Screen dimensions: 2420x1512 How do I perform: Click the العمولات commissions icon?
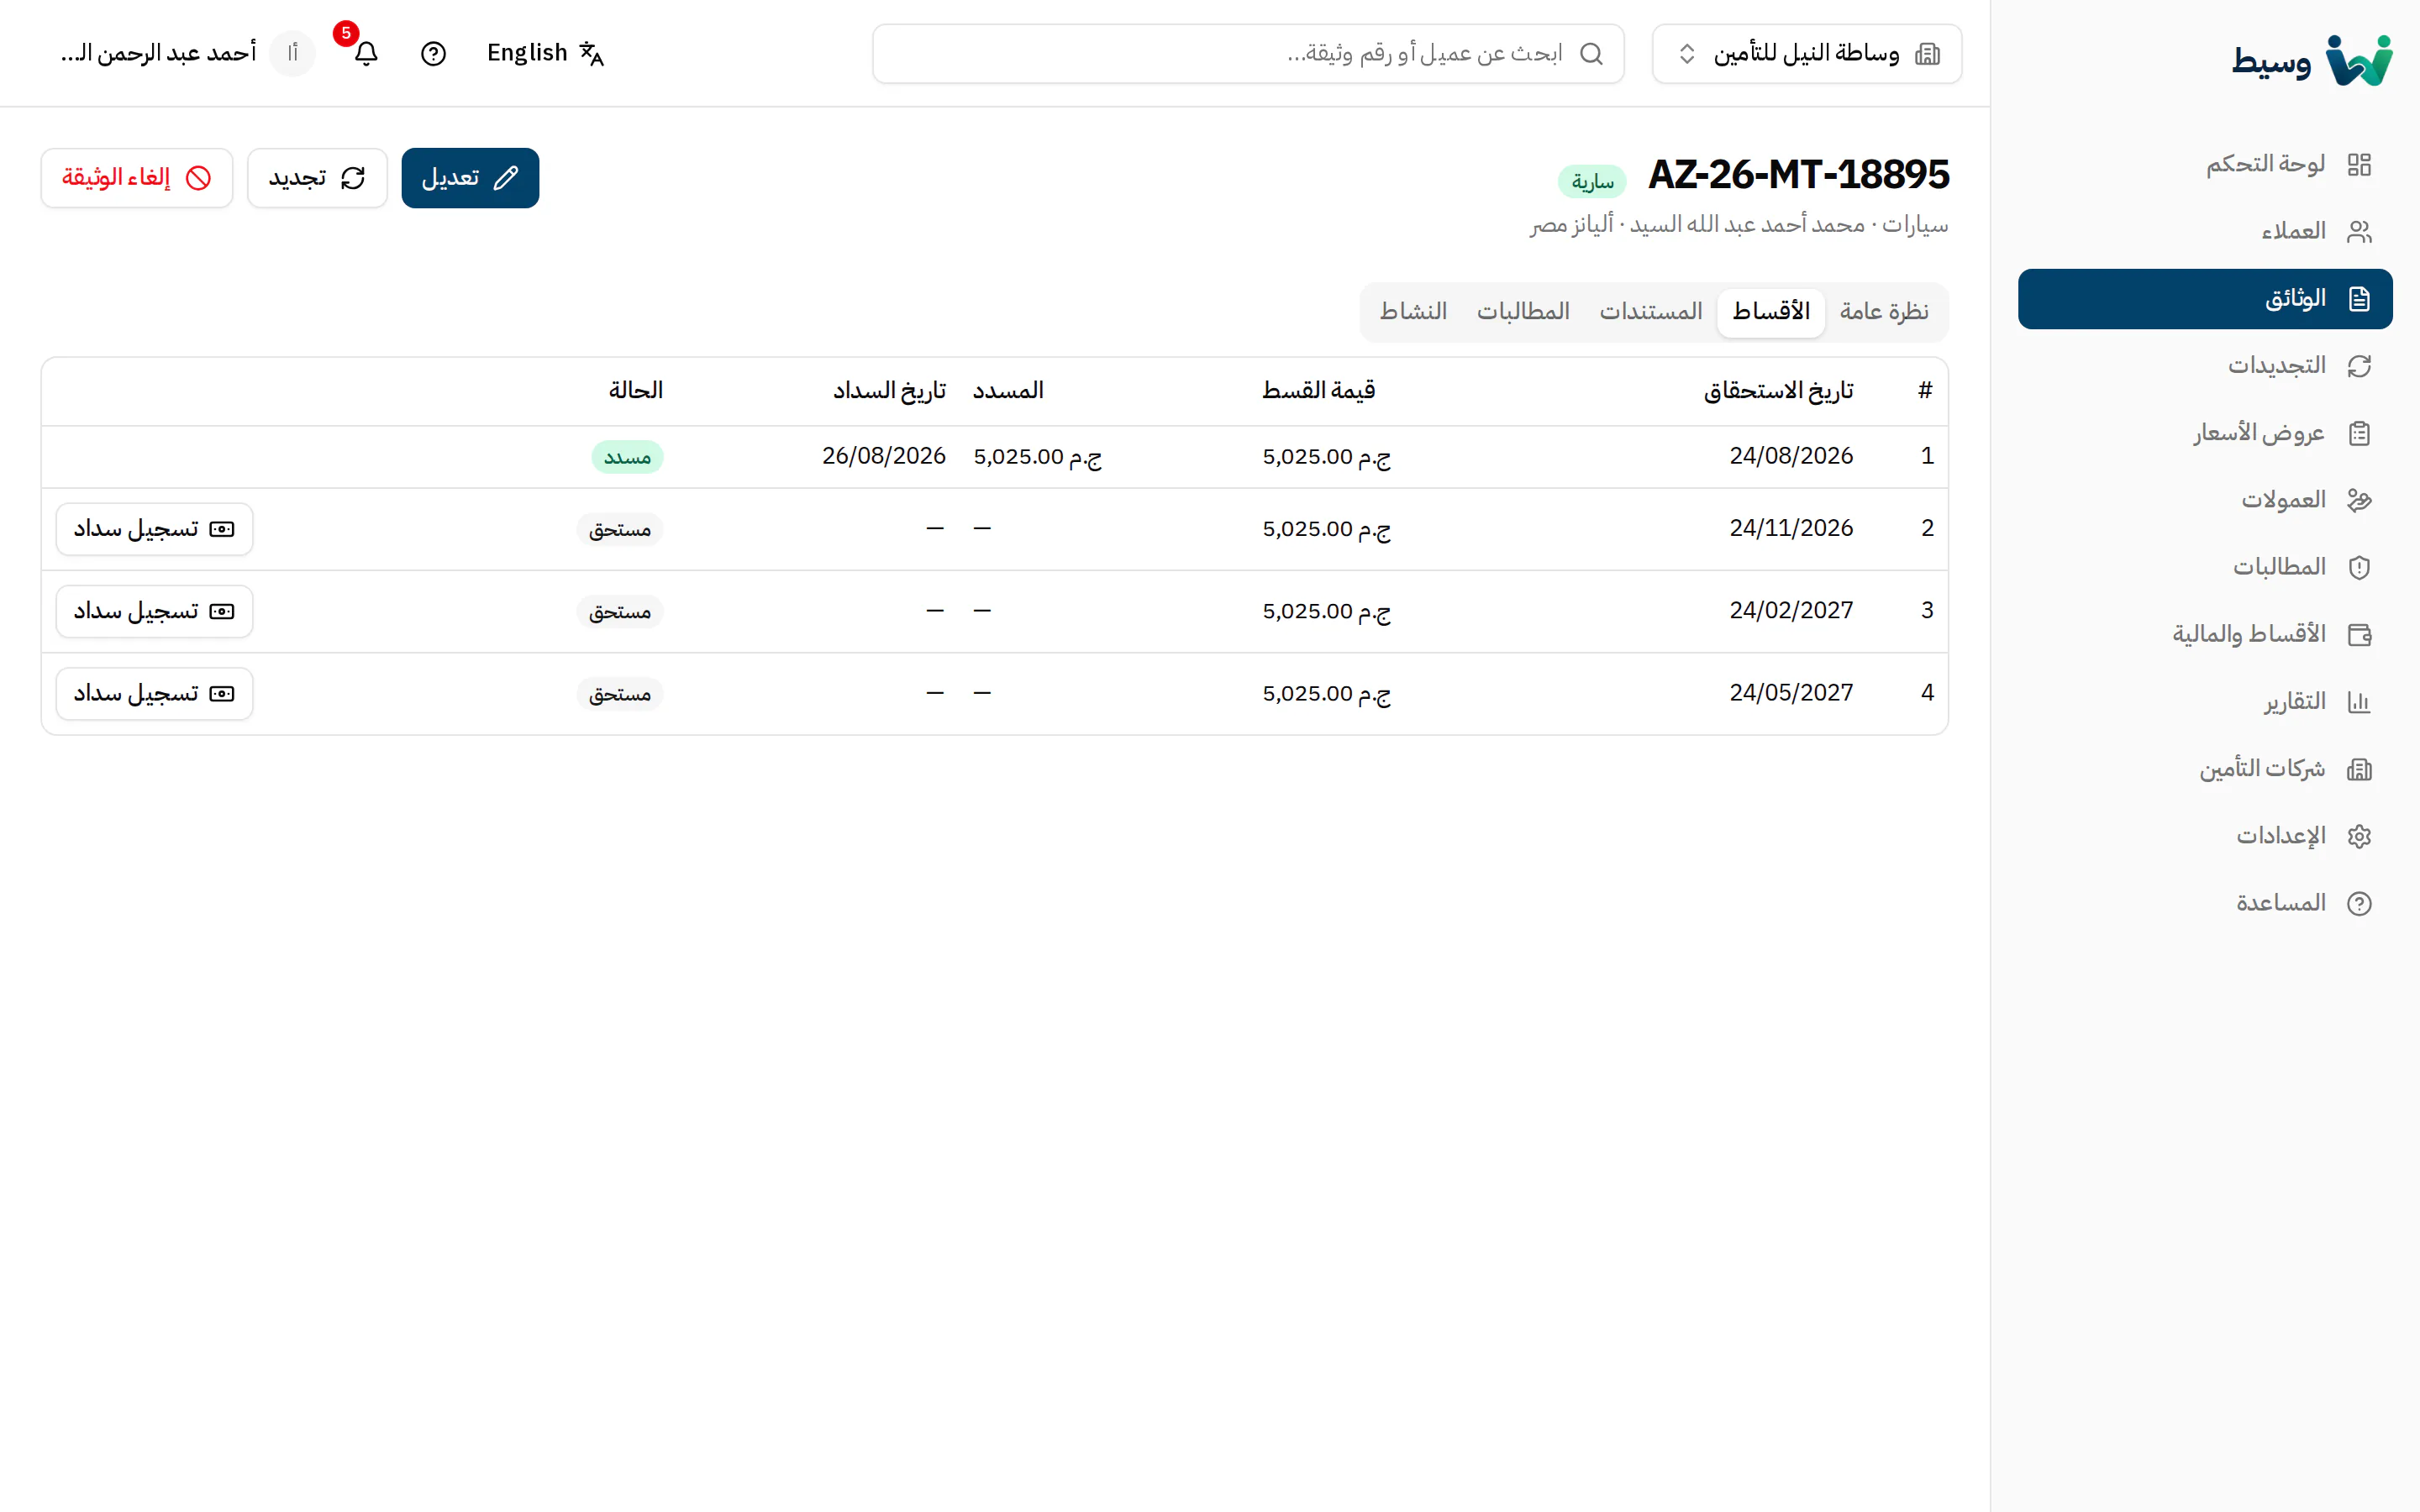tap(2359, 500)
